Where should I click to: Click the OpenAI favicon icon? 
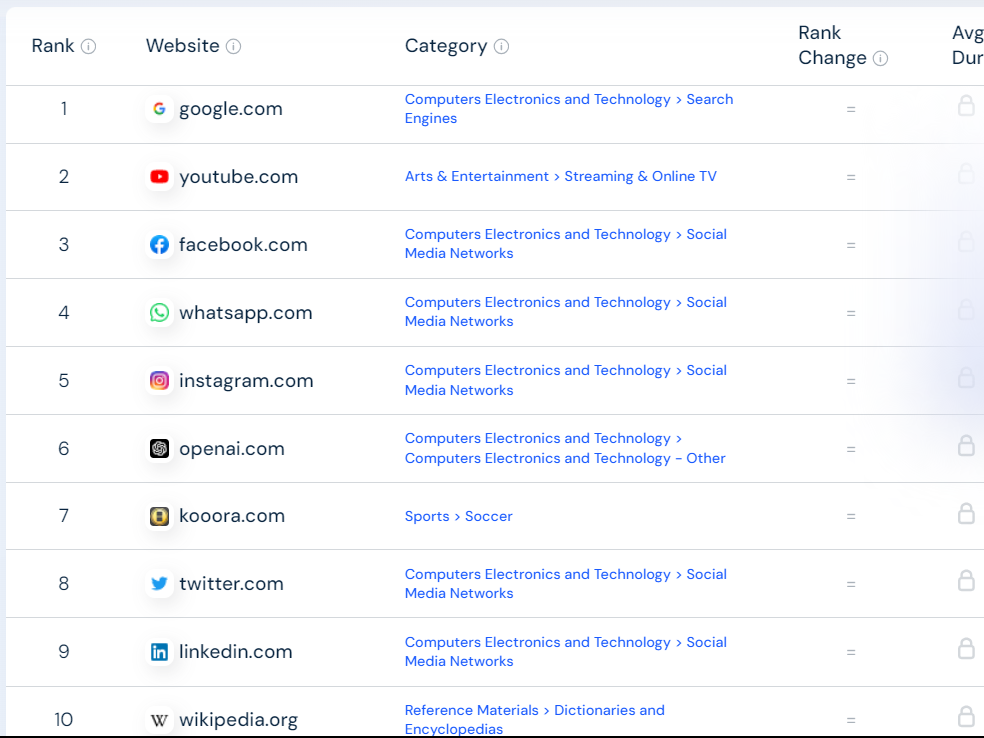(x=159, y=449)
